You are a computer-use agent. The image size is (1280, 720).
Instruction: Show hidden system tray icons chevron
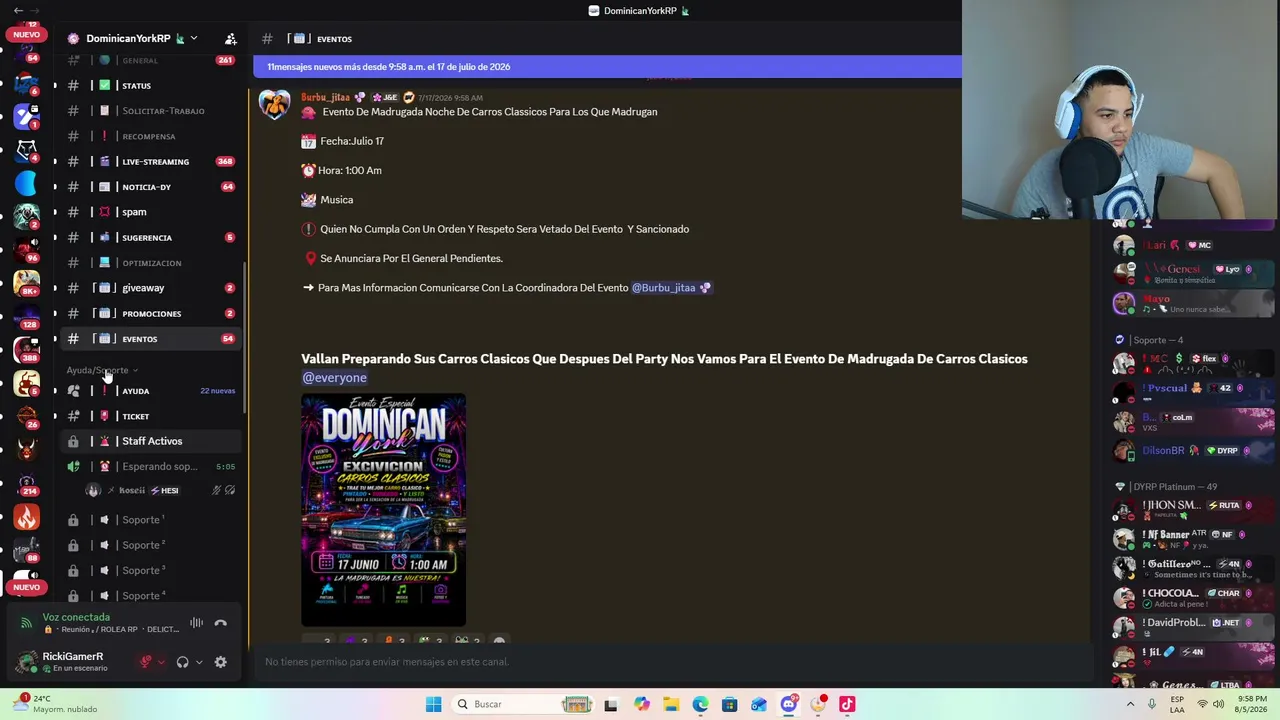[1131, 704]
